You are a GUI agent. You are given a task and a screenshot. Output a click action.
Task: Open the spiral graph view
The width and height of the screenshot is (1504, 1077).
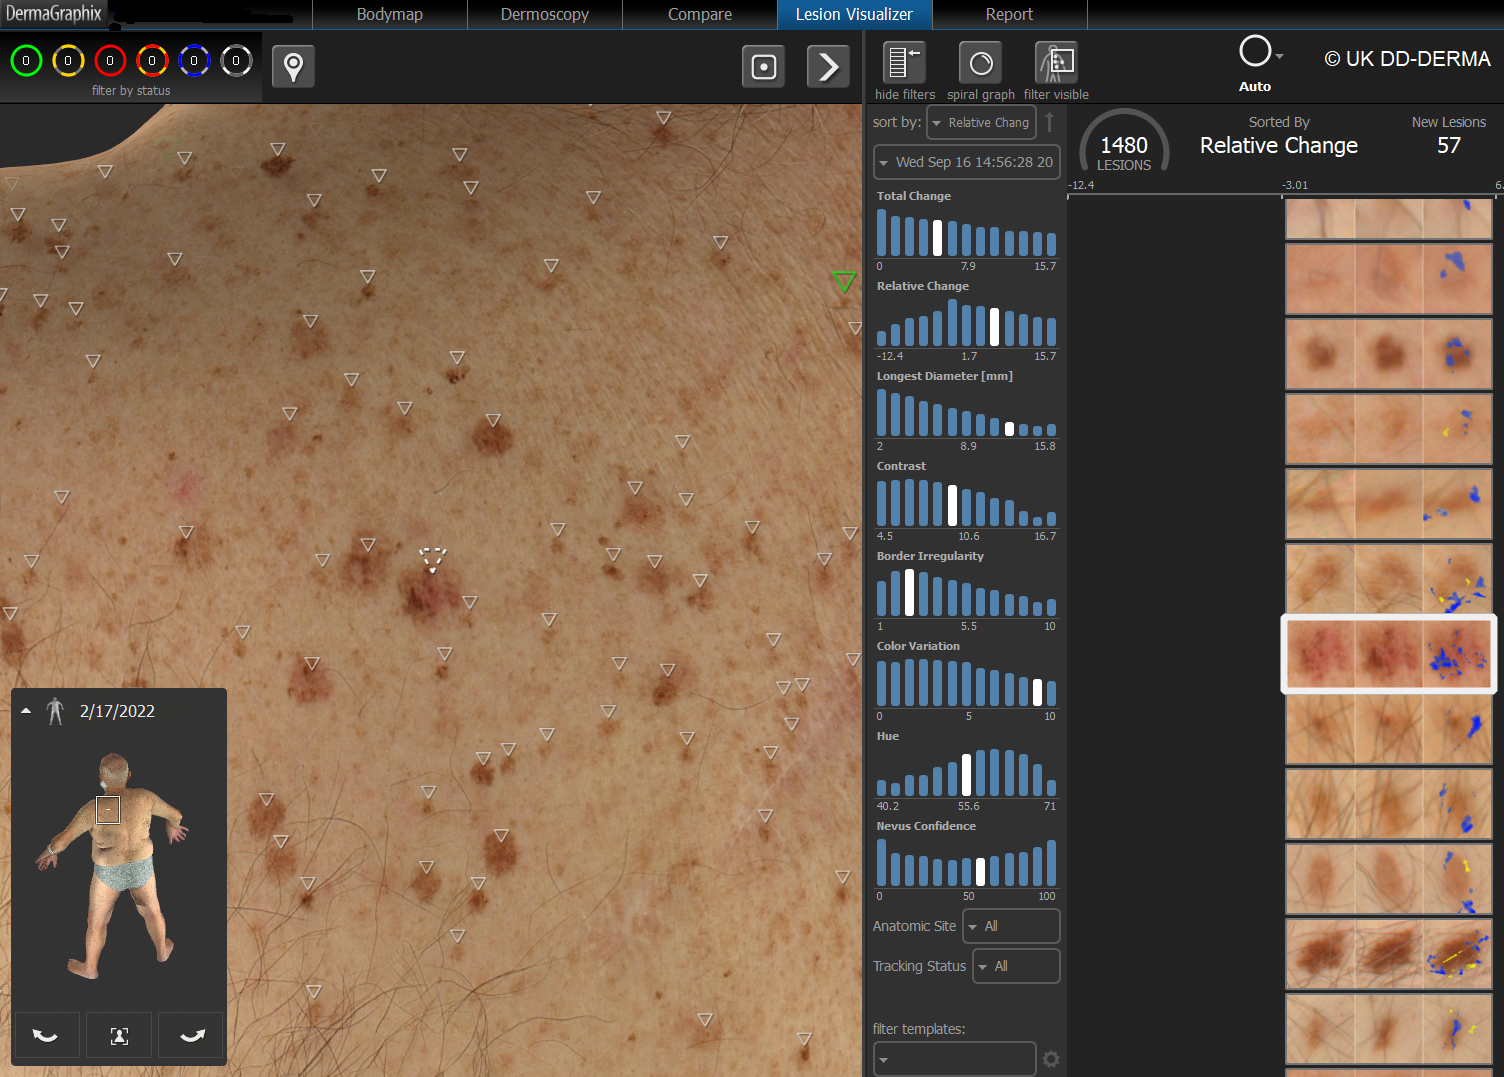[981, 63]
